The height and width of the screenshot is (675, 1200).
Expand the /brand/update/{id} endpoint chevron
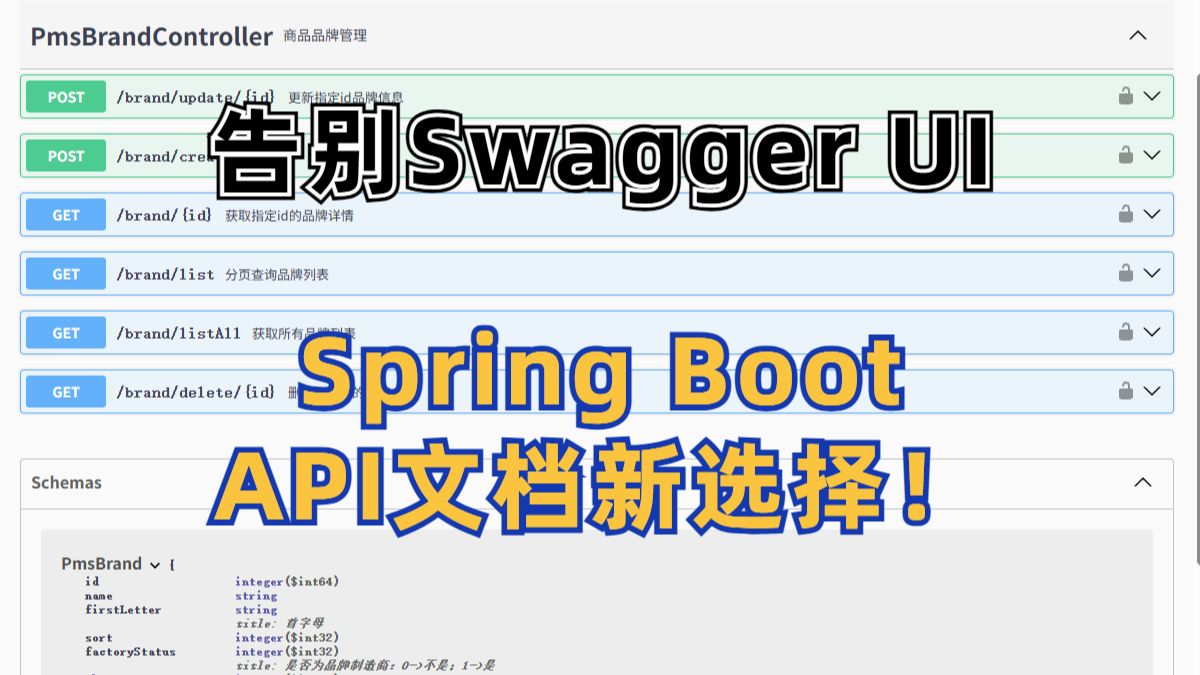pos(1152,96)
